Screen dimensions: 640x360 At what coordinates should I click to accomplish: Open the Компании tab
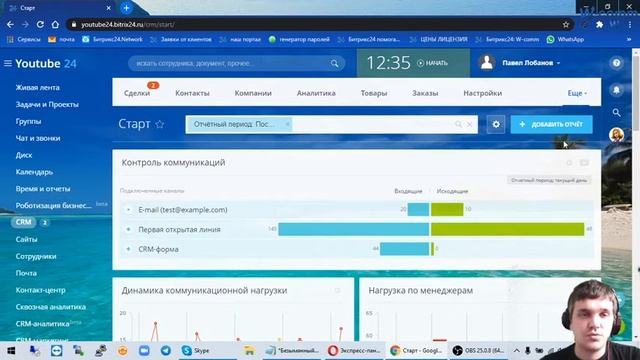(x=253, y=93)
